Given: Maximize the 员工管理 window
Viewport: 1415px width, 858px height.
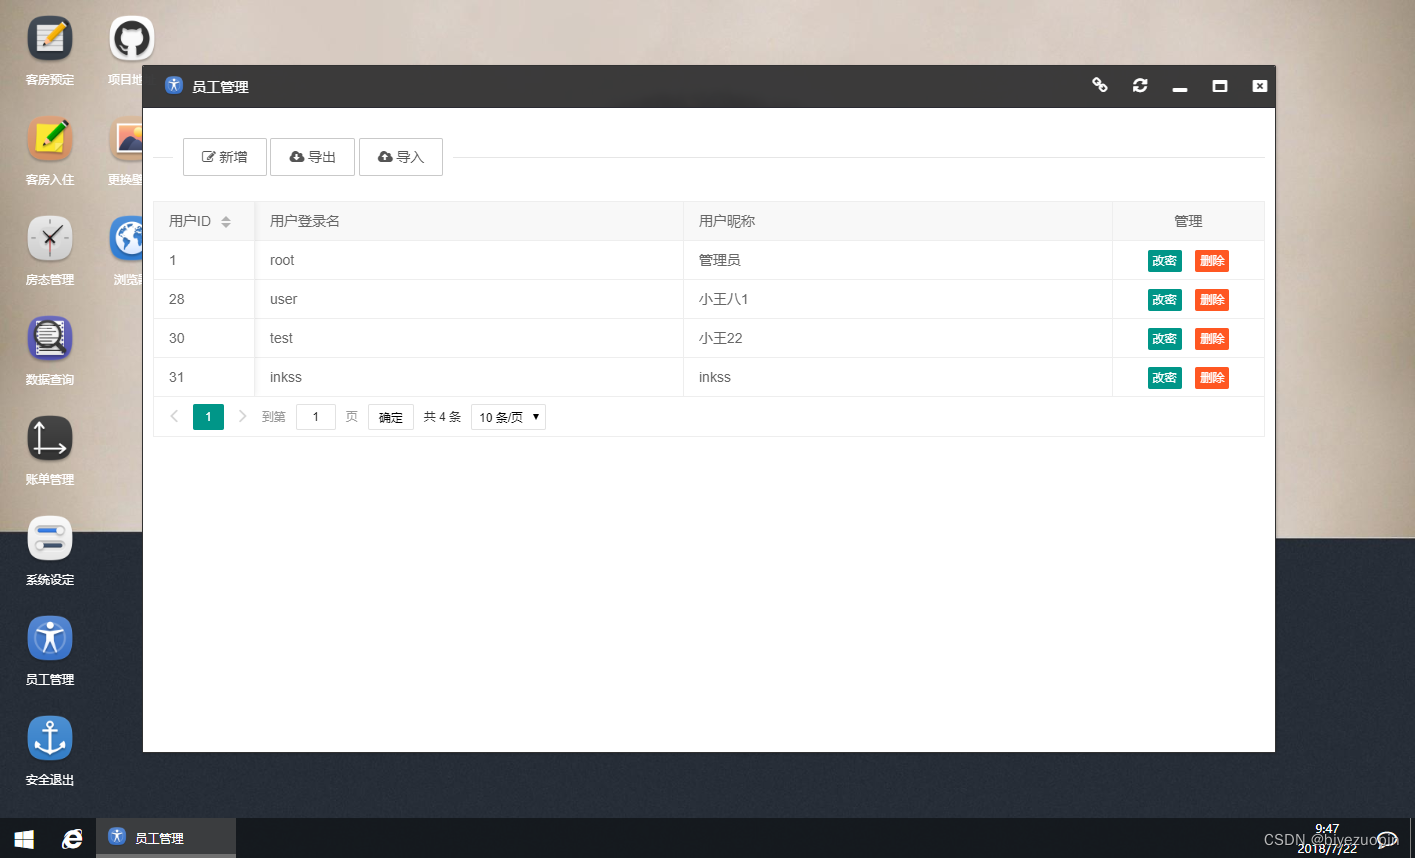Looking at the screenshot, I should click(x=1220, y=86).
